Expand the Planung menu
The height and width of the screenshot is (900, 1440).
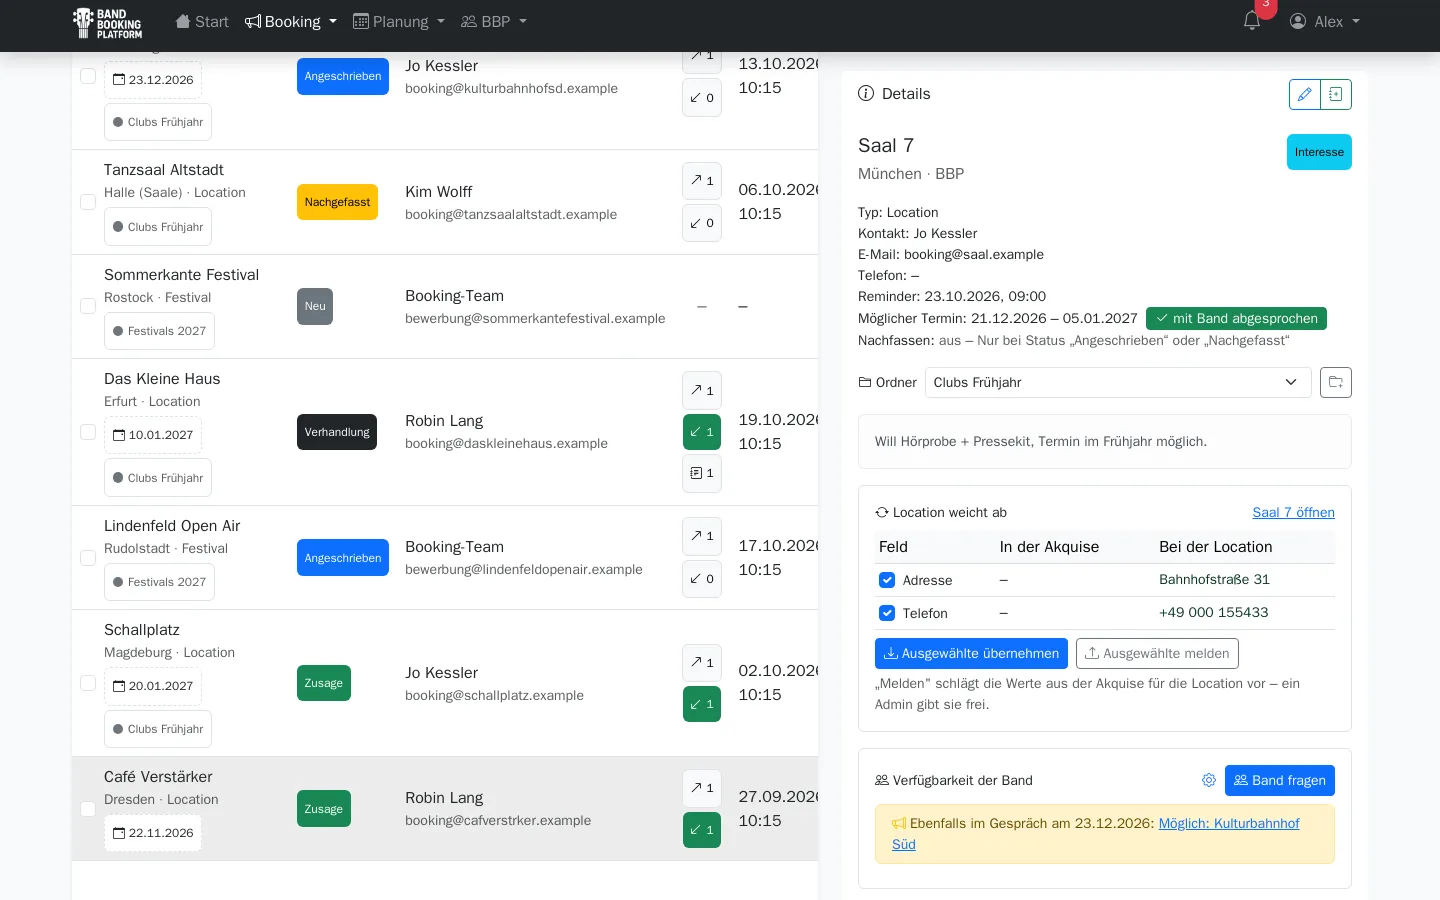[x=399, y=22]
